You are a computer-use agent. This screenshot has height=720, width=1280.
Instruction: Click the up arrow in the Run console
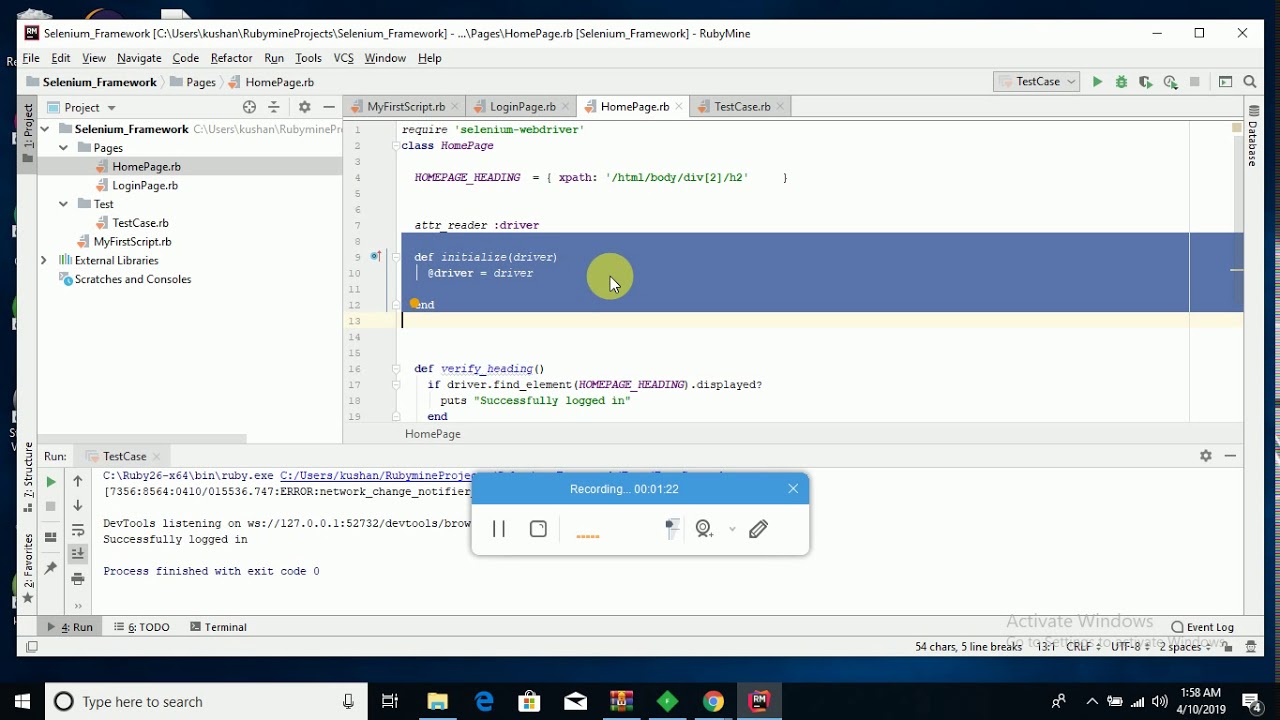coord(78,481)
